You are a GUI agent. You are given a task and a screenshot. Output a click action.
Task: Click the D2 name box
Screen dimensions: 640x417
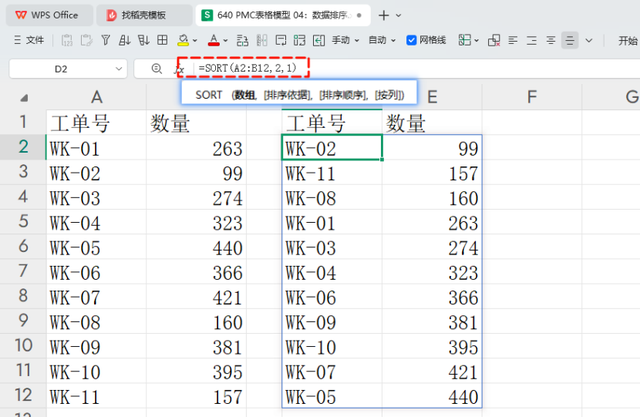pos(61,69)
